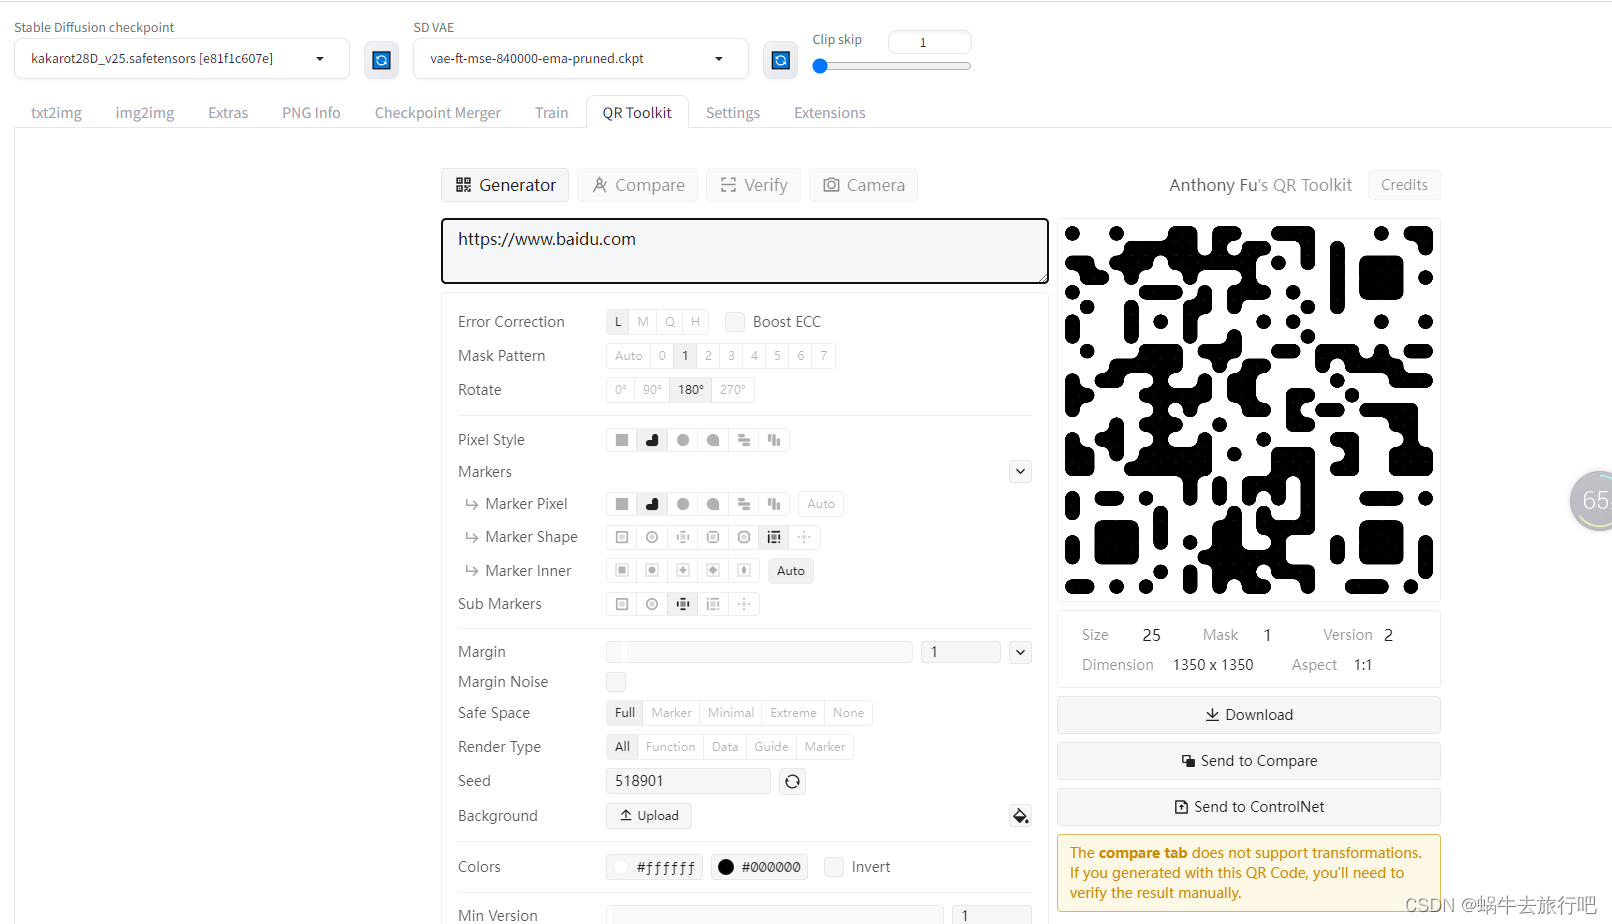Switch to the img2img tab
Image resolution: width=1612 pixels, height=924 pixels.
[x=145, y=113]
